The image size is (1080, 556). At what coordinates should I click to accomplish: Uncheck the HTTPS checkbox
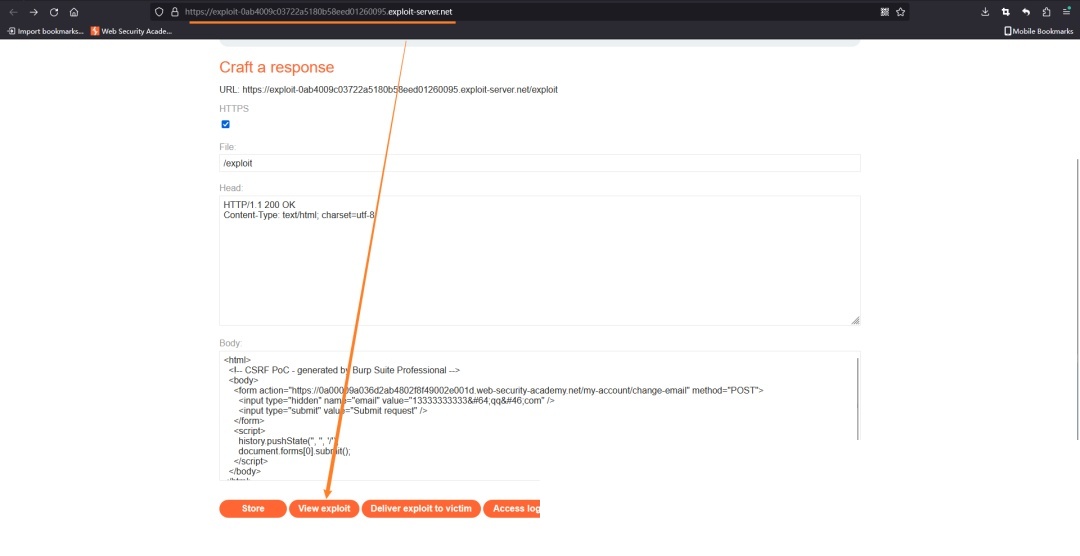point(225,124)
